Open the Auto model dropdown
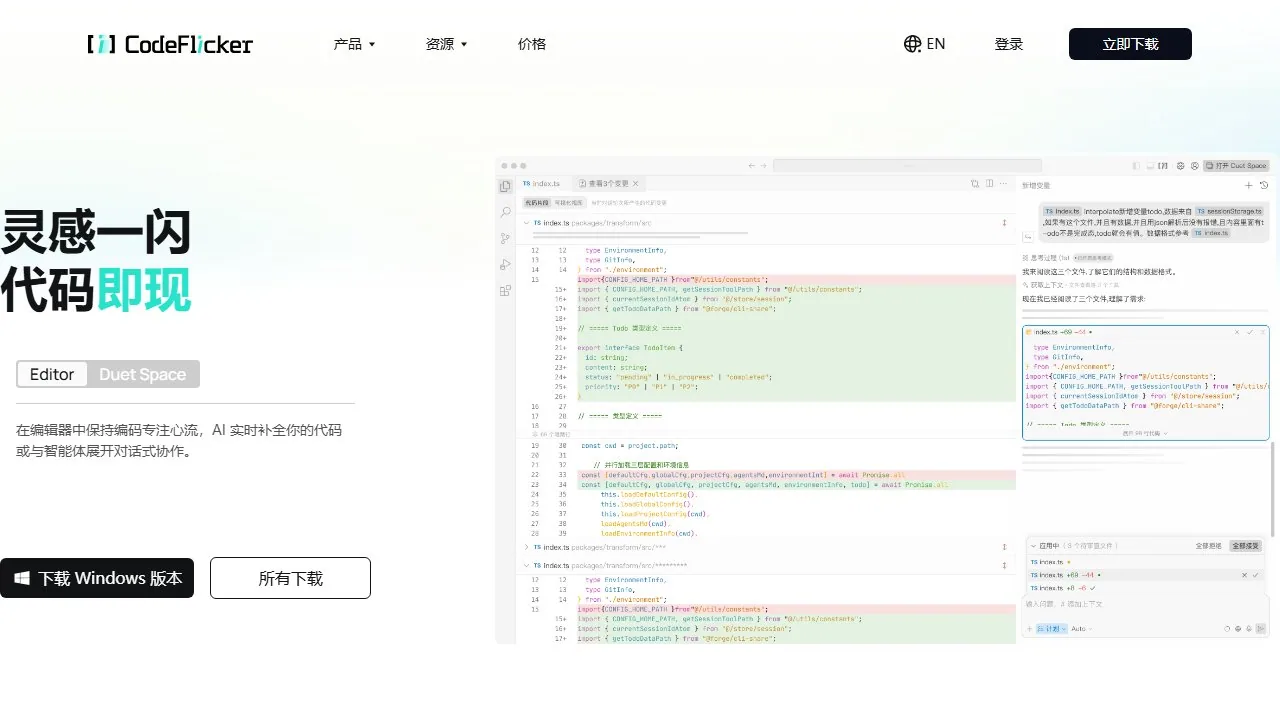 tap(1082, 628)
